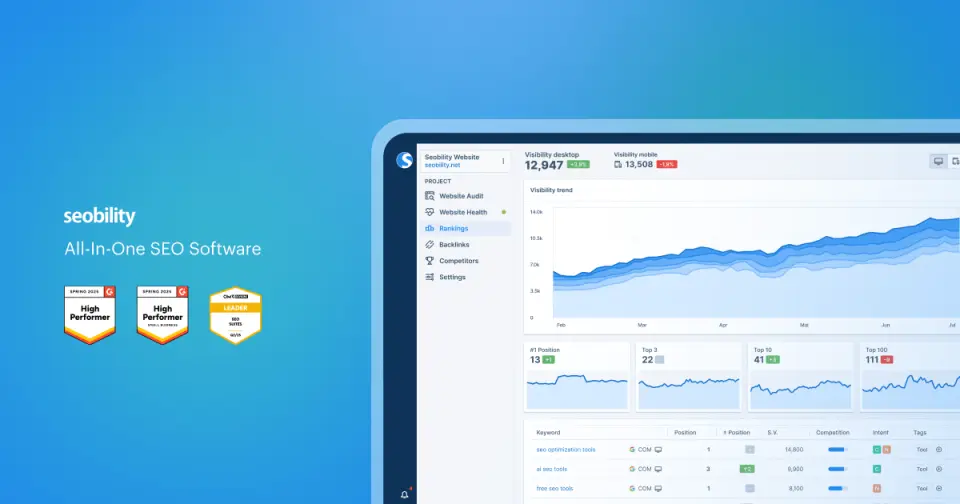Screen dimensions: 960x504
Task: Sort by the Position column header
Action: tap(685, 432)
